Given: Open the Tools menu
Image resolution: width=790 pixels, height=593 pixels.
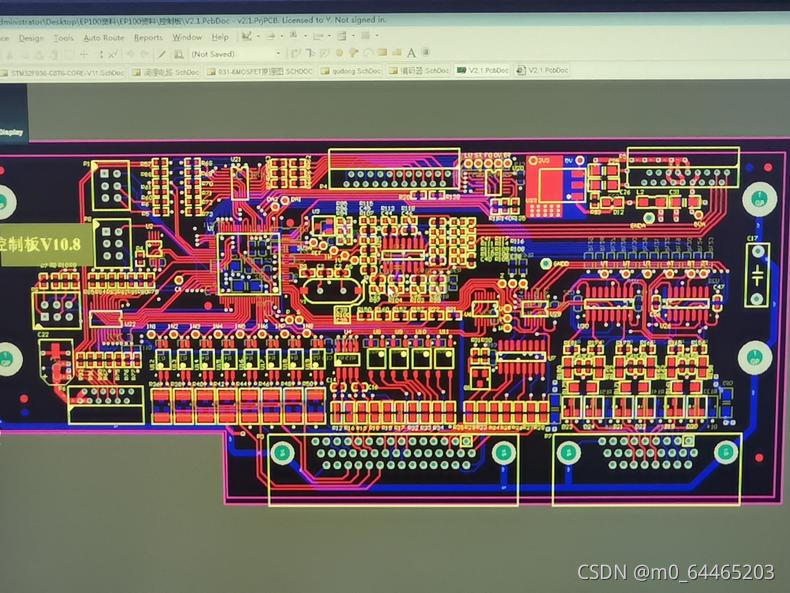Looking at the screenshot, I should click(x=63, y=38).
